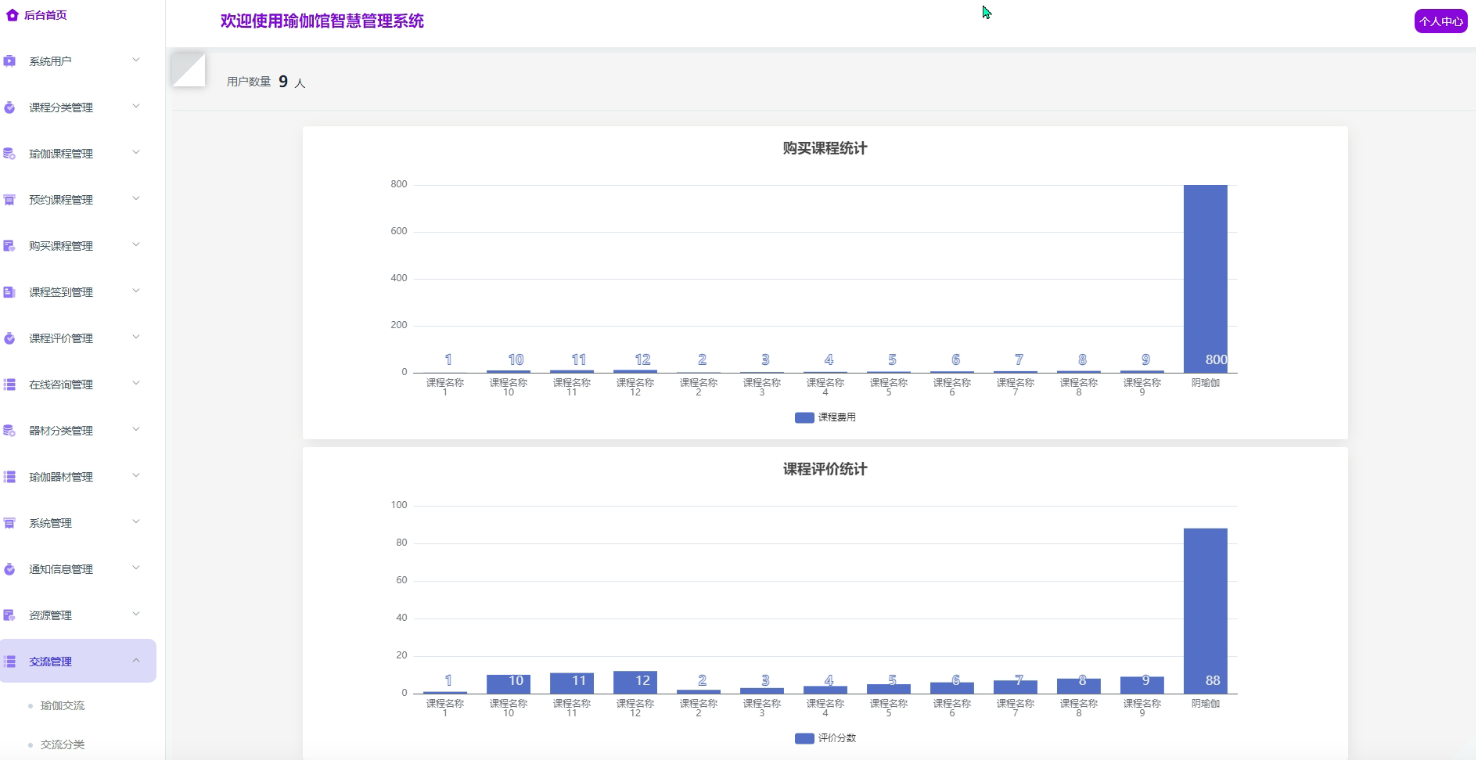Open the 系统管理 menu
Image resolution: width=1476 pixels, height=760 pixels.
[78, 522]
